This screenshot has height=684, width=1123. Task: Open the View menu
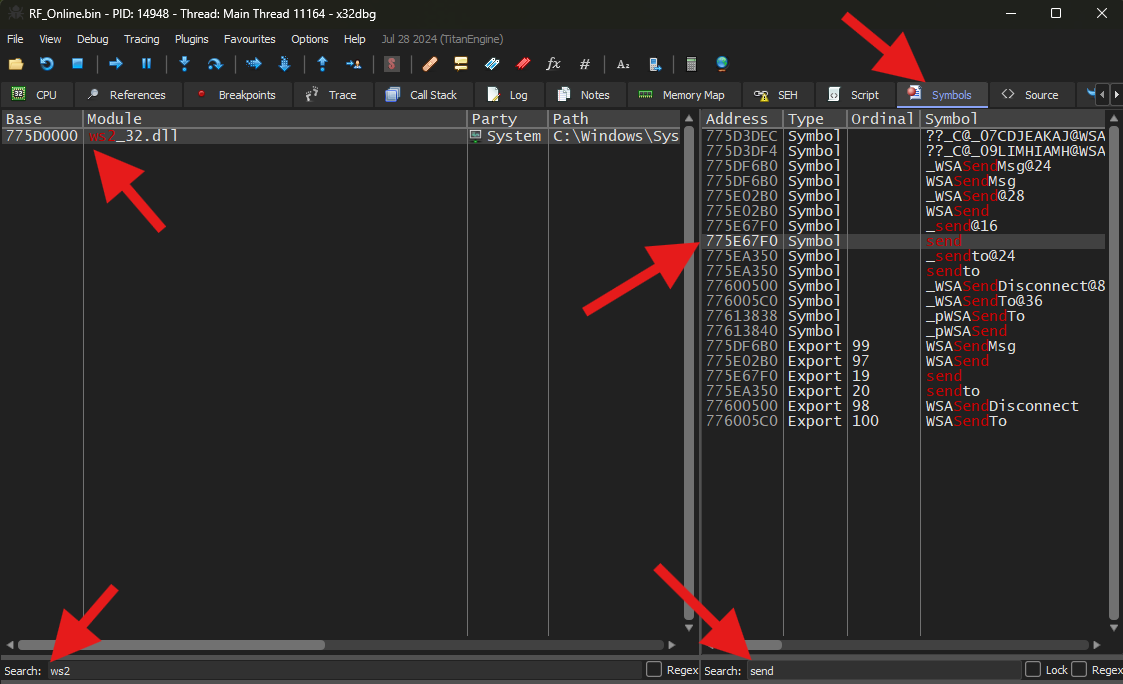click(x=50, y=39)
